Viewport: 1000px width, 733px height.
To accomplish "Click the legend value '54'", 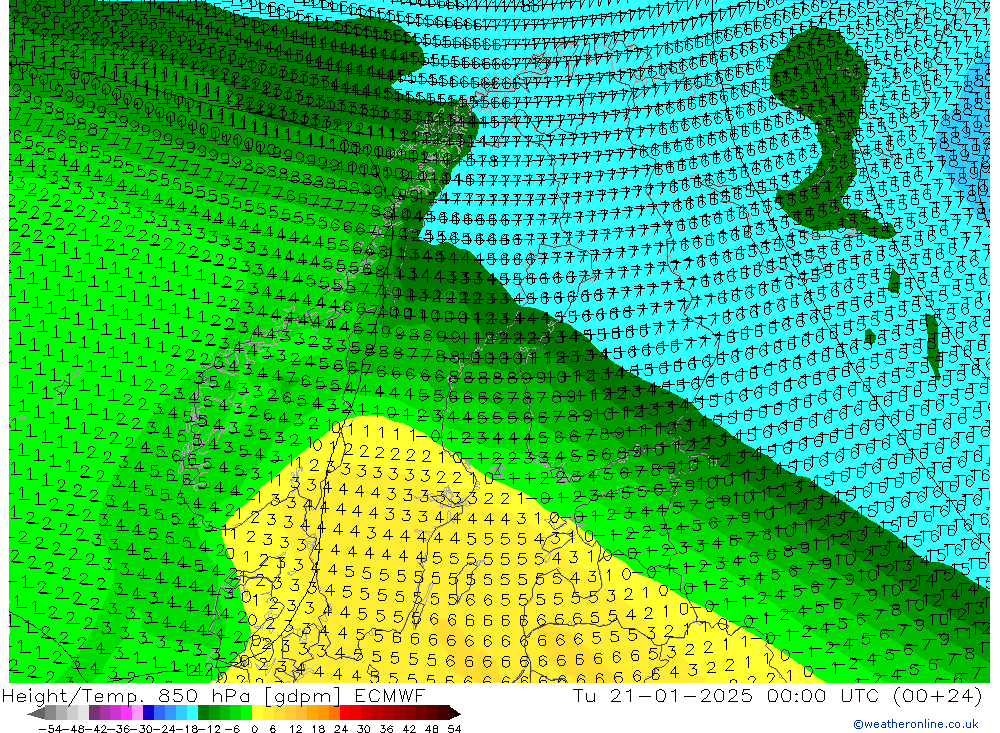I will [454, 729].
